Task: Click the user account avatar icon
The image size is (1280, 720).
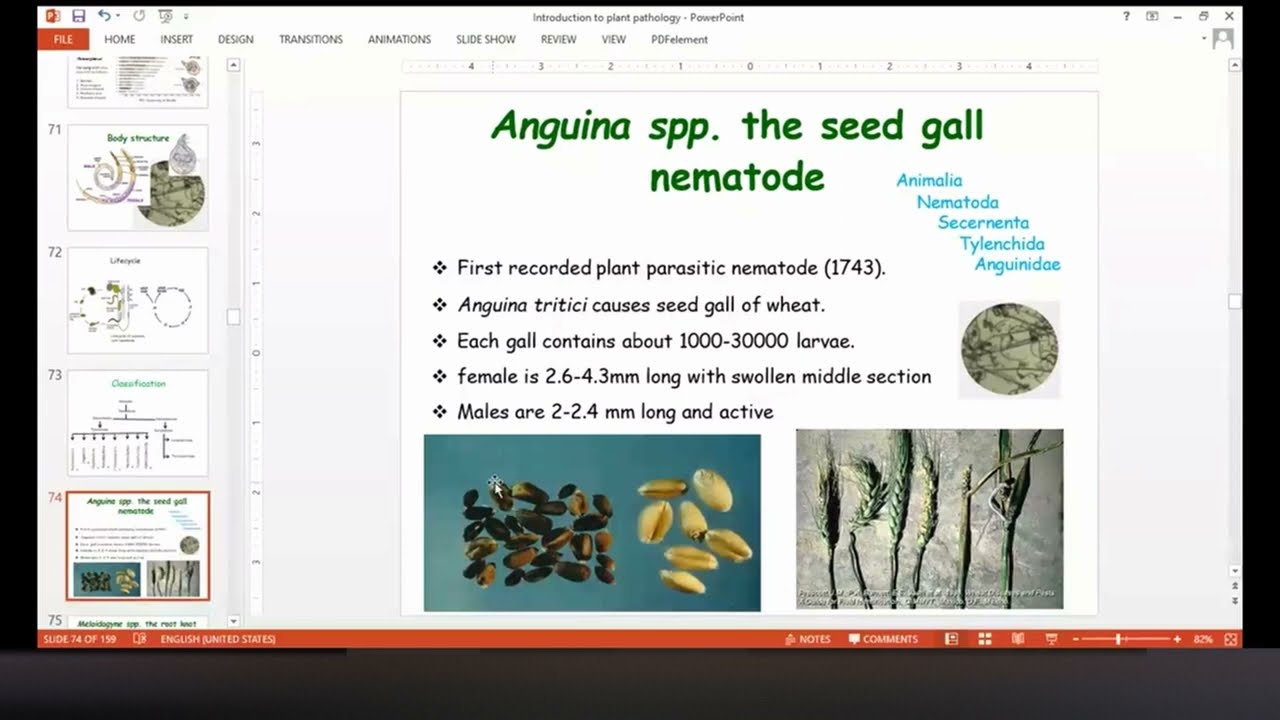Action: [x=1222, y=39]
